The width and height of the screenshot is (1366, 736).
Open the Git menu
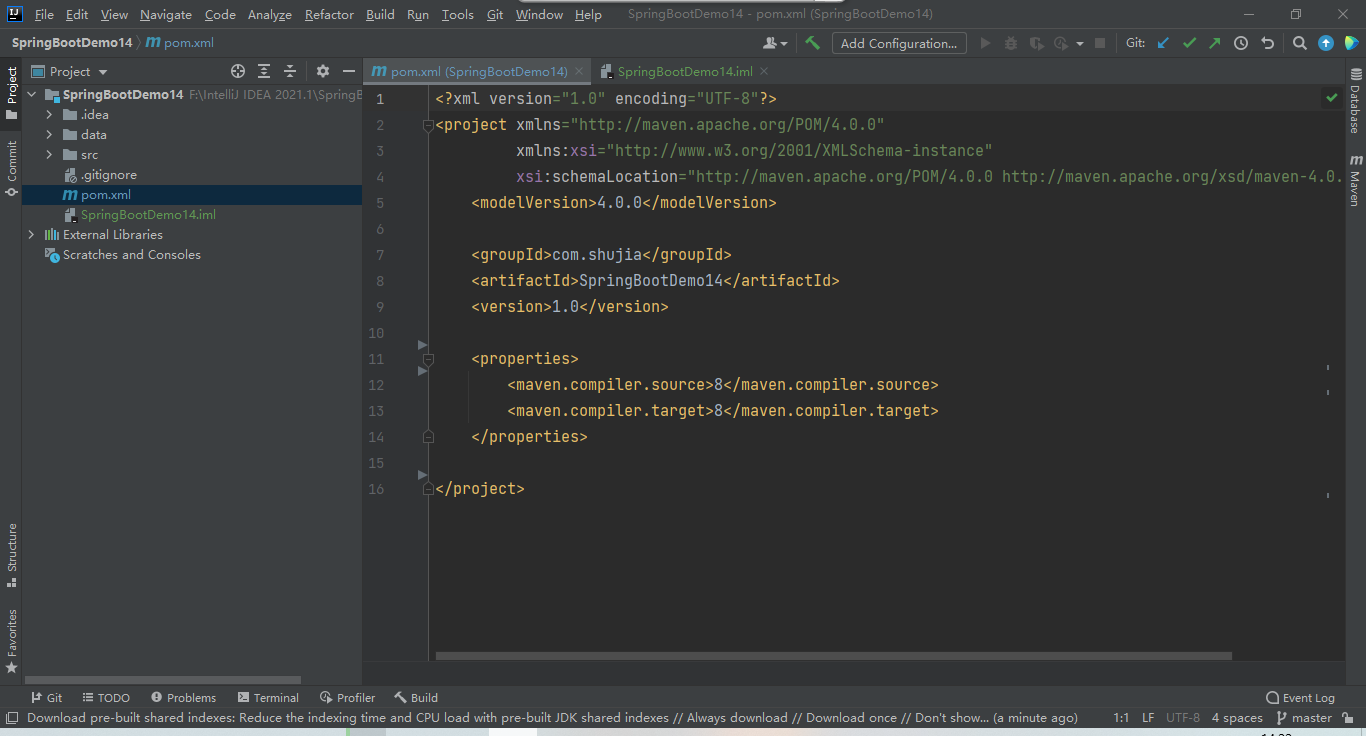495,15
